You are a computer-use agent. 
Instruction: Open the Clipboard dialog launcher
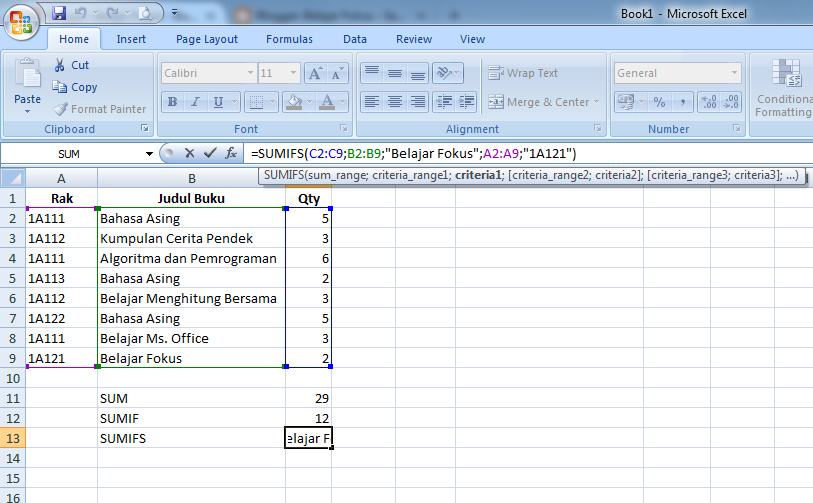pyautogui.click(x=145, y=128)
